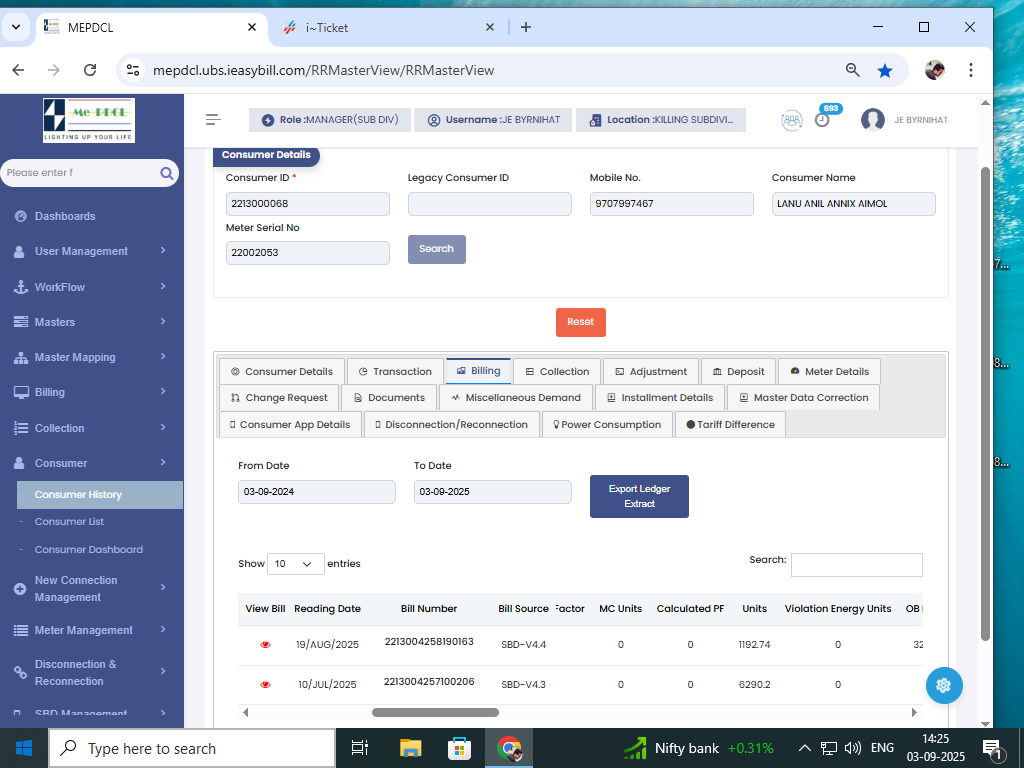Switch to Meter Details tab

point(829,372)
